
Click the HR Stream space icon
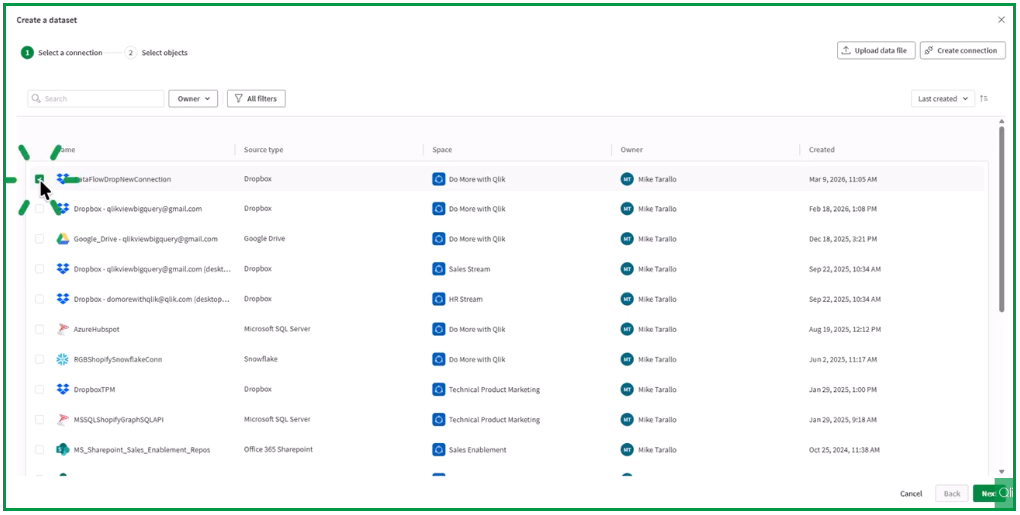click(438, 299)
